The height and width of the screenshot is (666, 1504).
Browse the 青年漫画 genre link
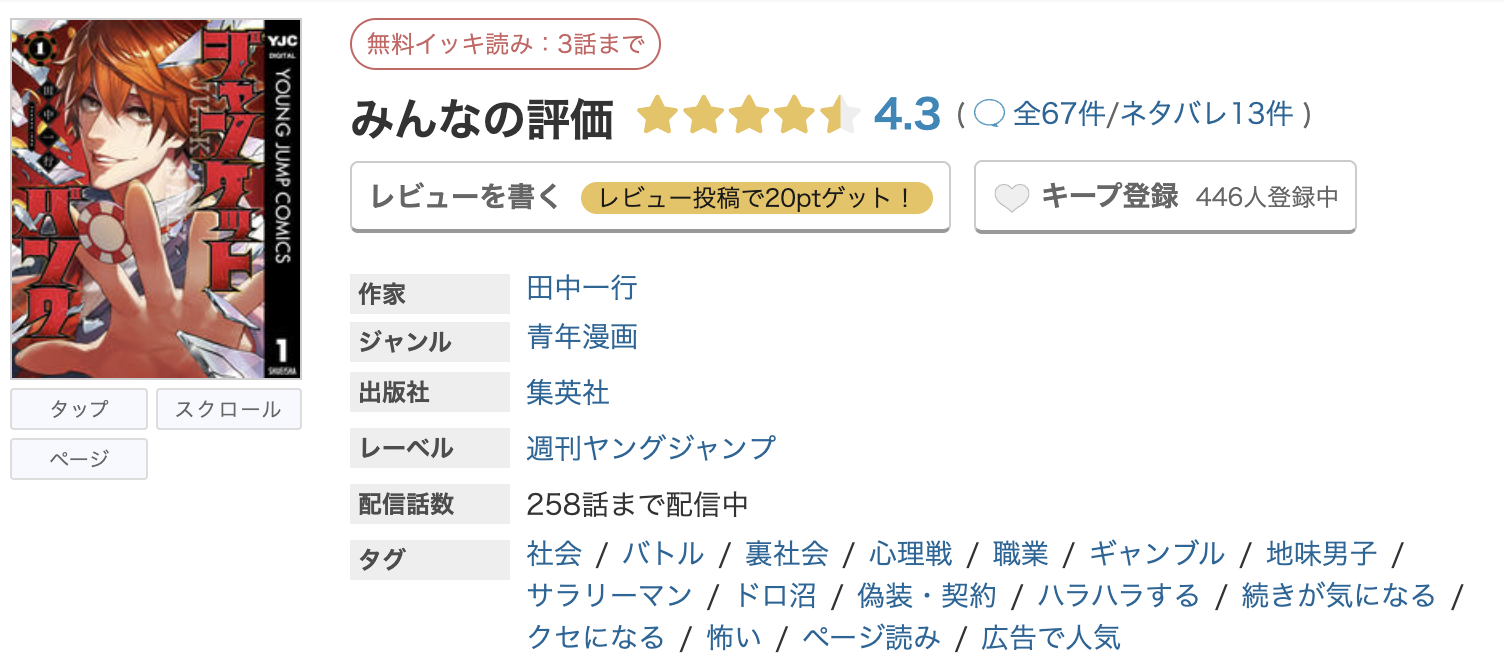click(x=580, y=339)
